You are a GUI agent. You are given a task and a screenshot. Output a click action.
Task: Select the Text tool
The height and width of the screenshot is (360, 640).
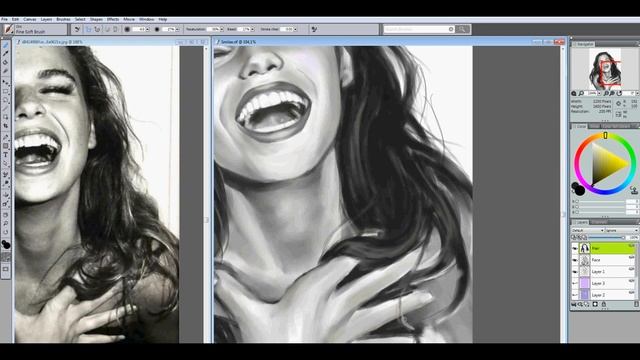[x=6, y=155]
